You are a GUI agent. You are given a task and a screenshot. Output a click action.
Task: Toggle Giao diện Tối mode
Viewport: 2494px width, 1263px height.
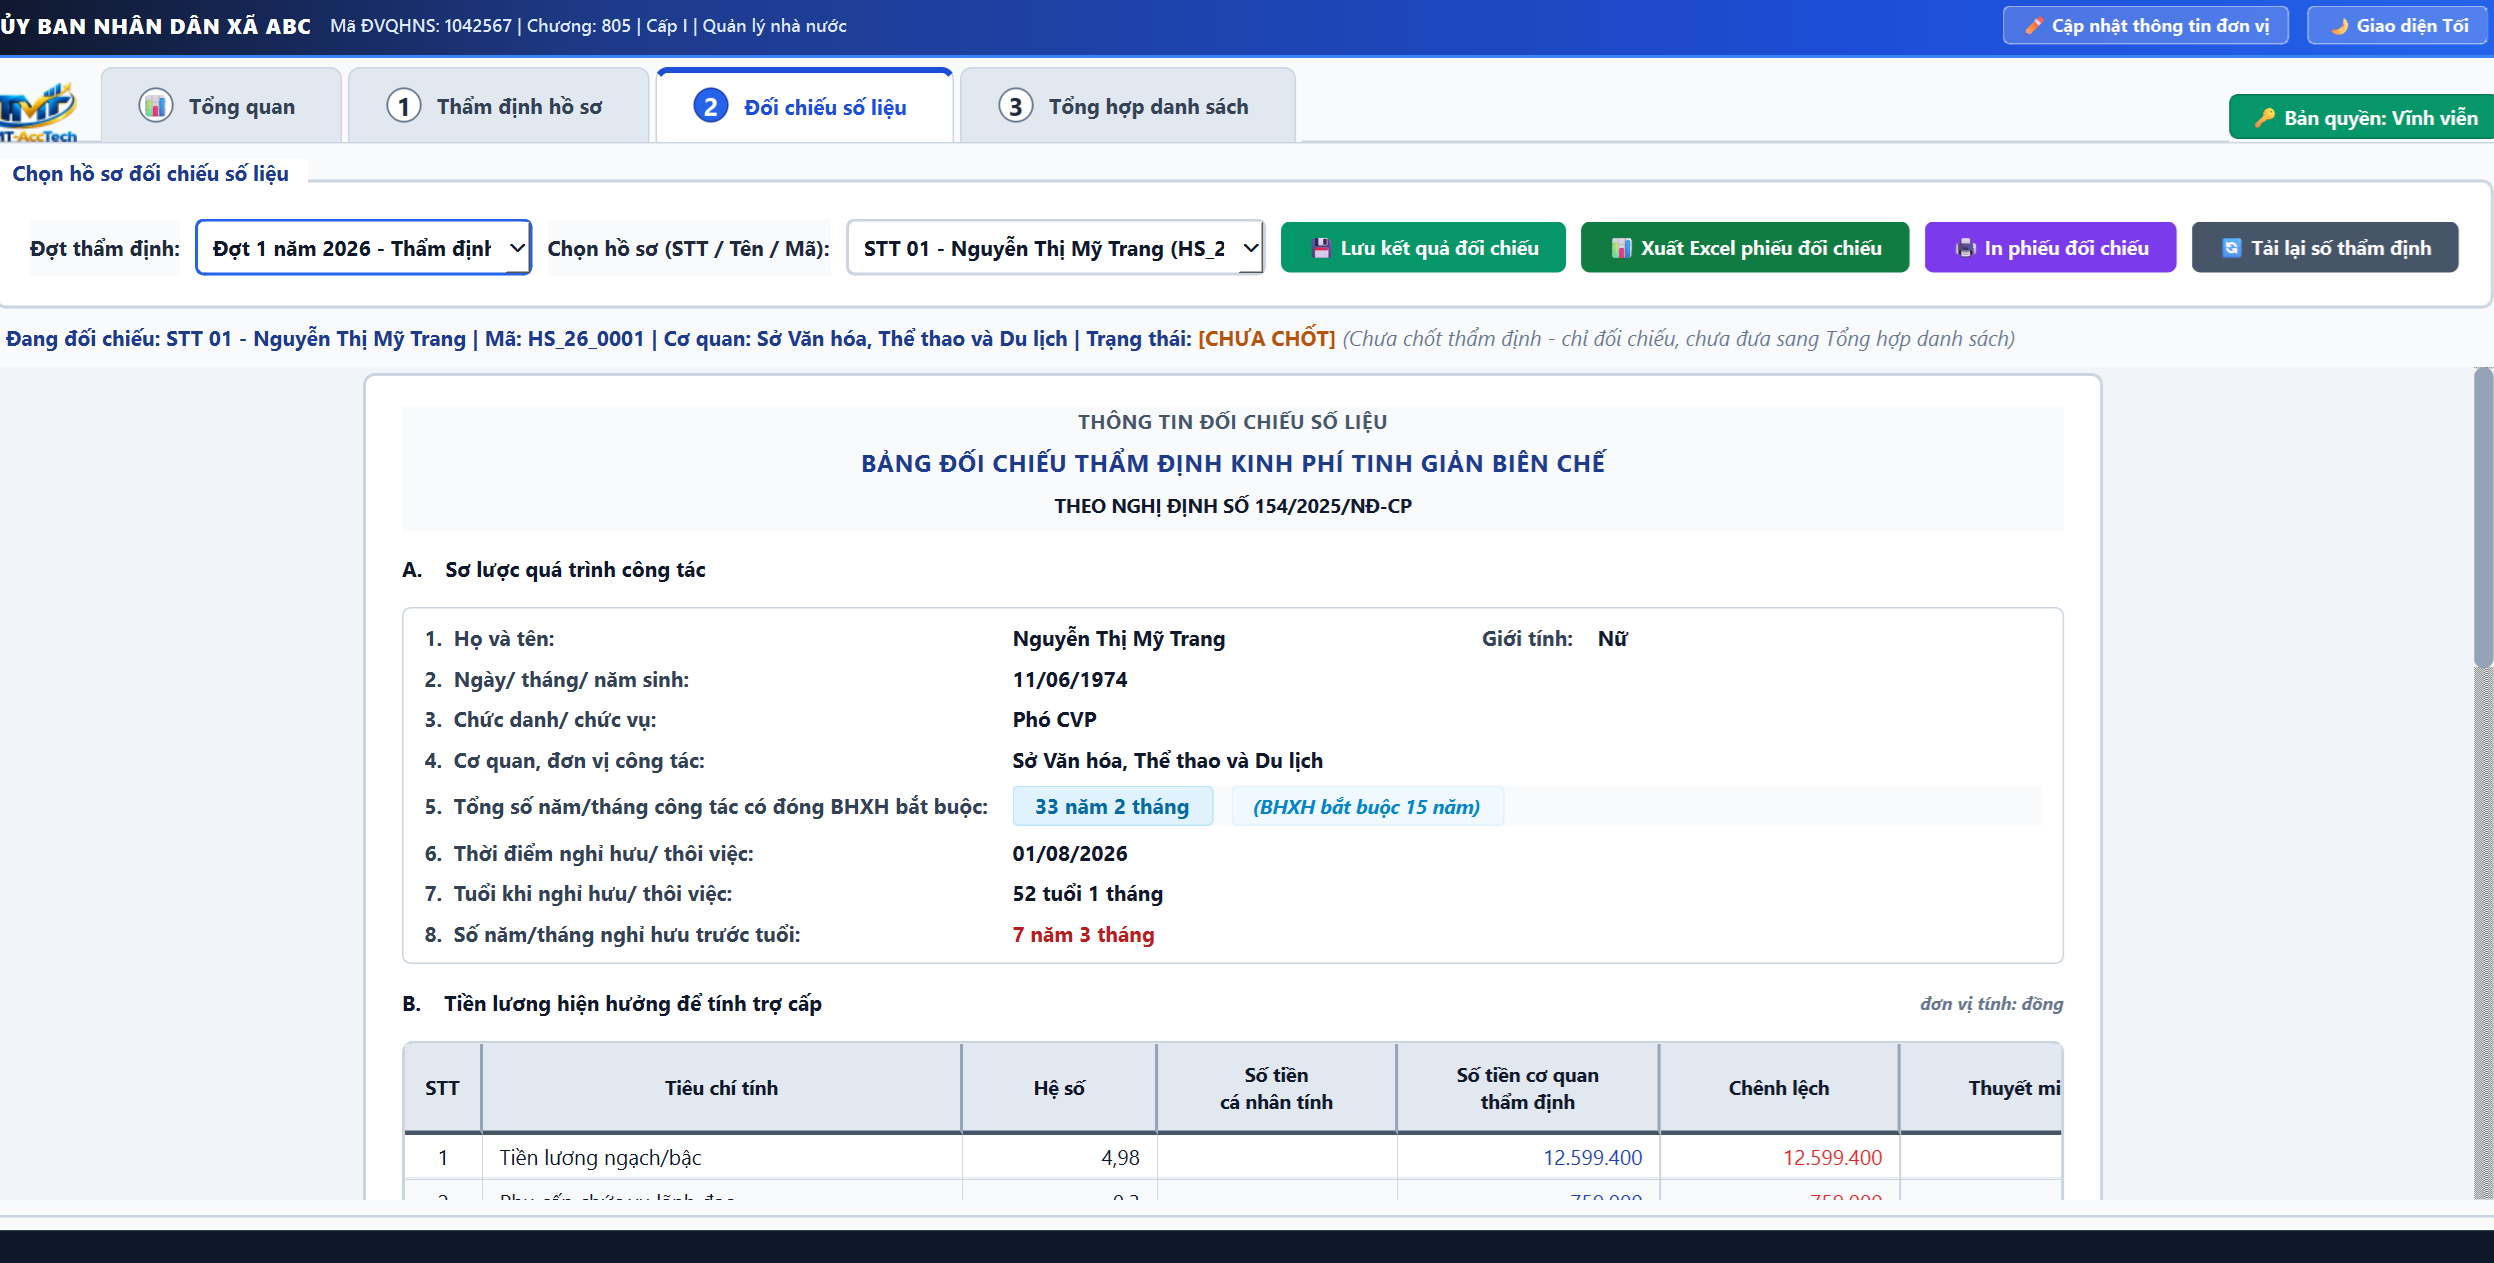2398,26
